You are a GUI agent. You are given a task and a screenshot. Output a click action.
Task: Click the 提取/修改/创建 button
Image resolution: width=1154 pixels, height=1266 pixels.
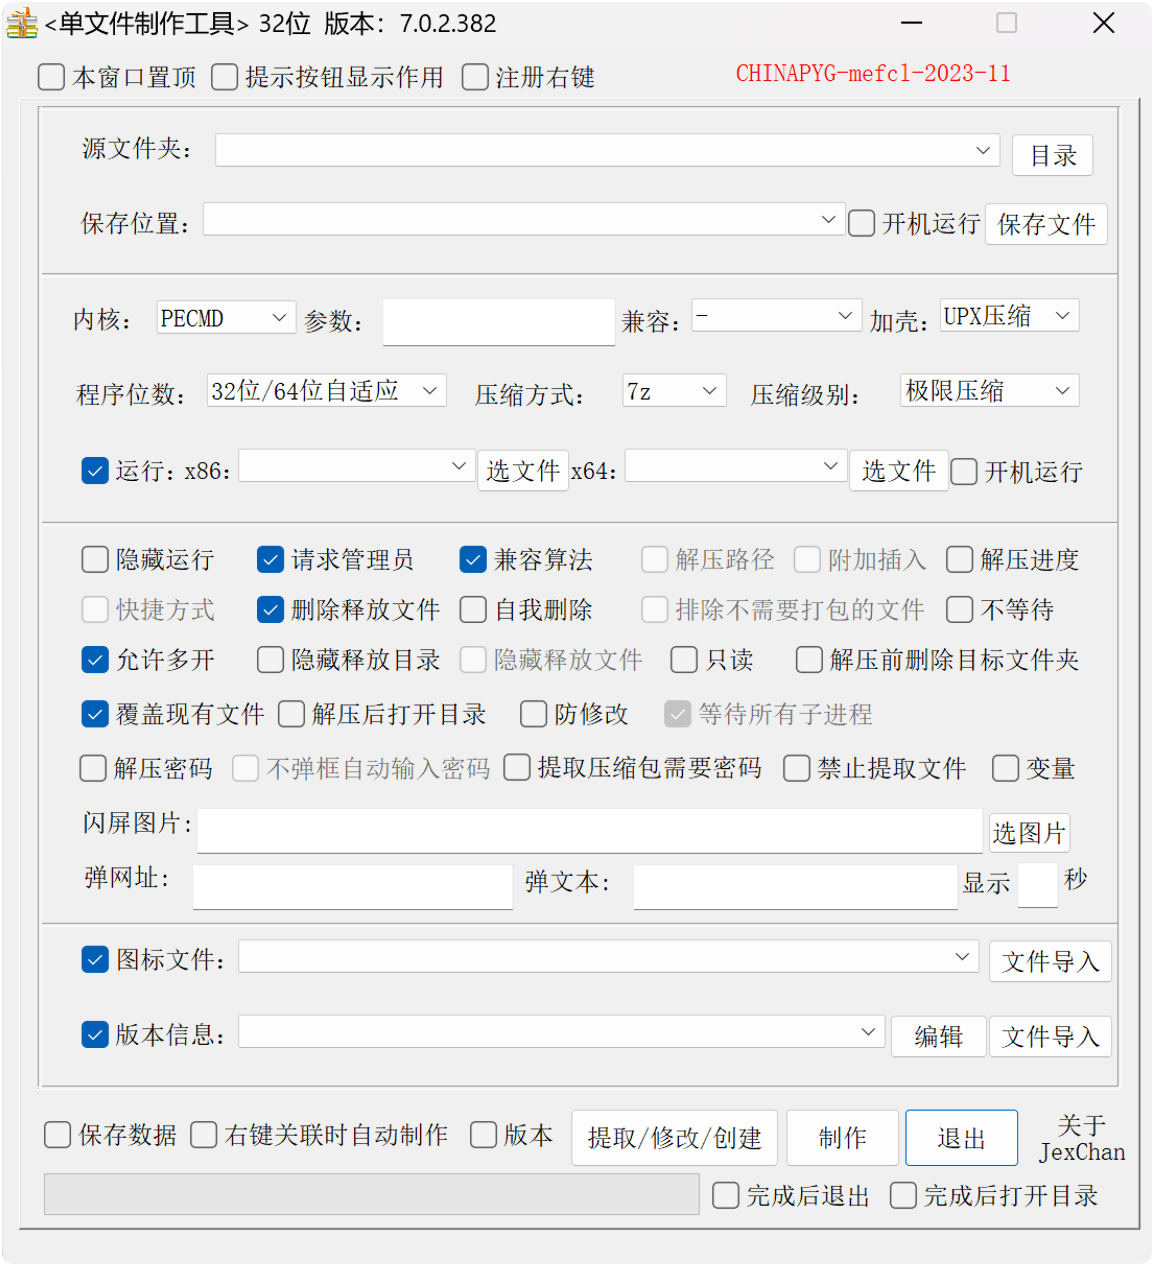pyautogui.click(x=673, y=1137)
